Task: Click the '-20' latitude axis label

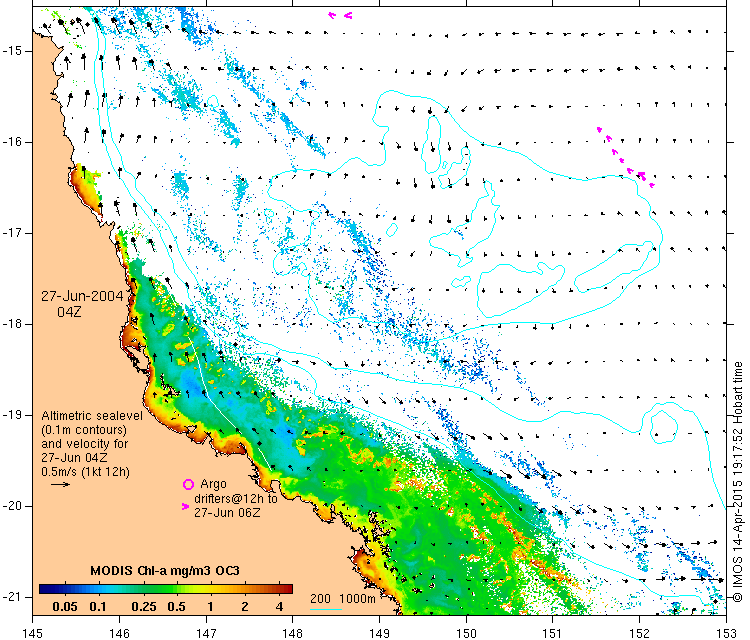Action: [x=11, y=506]
